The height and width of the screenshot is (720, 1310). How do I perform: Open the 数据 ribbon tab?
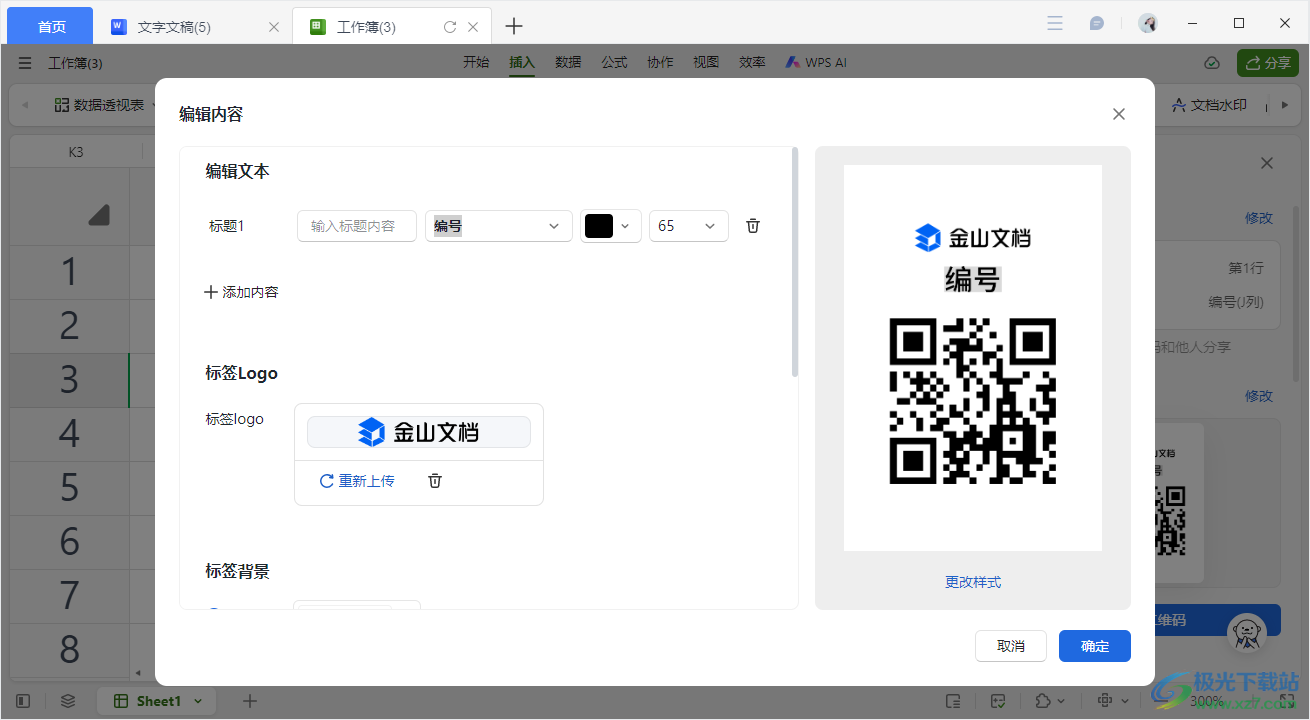click(568, 62)
